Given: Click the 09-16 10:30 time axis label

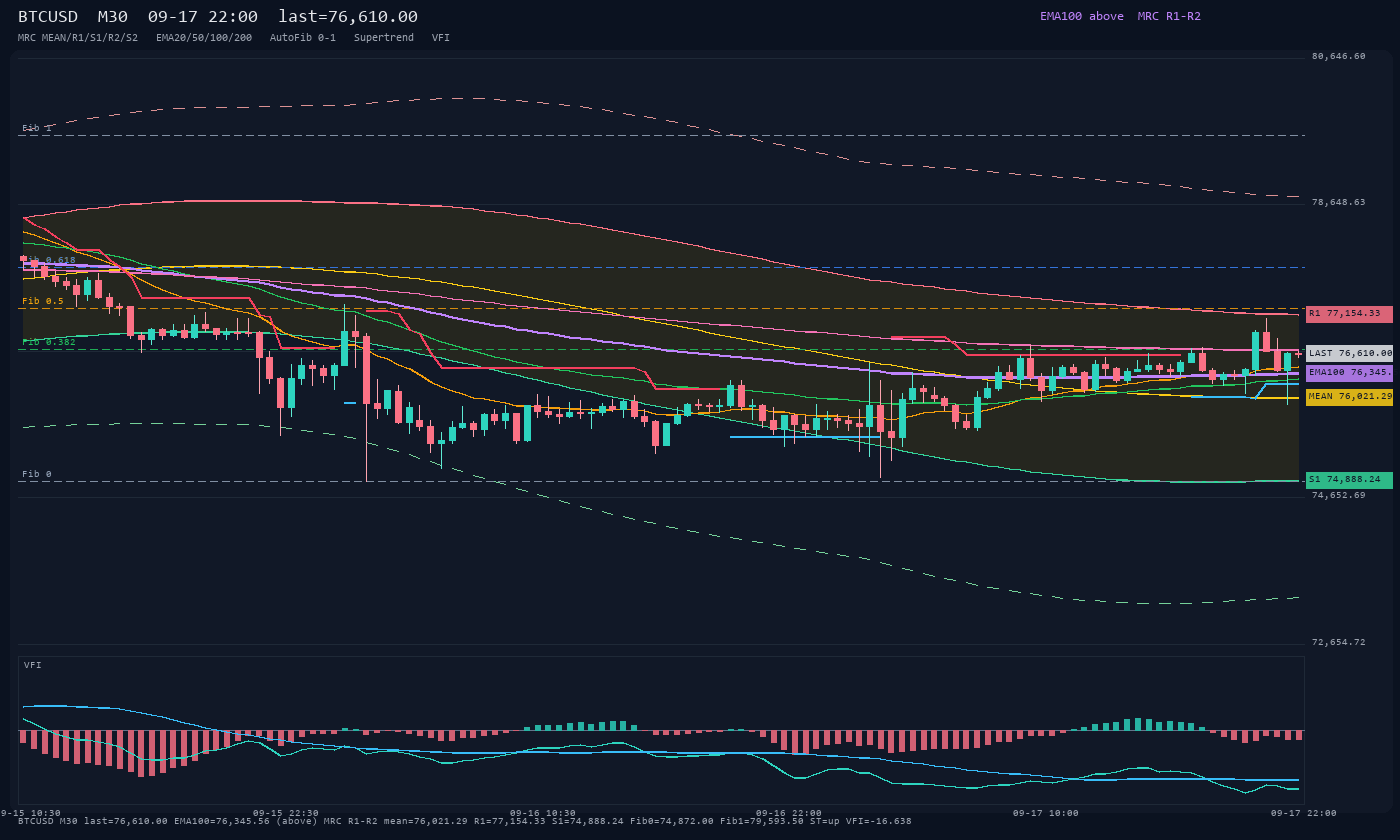Looking at the screenshot, I should click(x=543, y=813).
